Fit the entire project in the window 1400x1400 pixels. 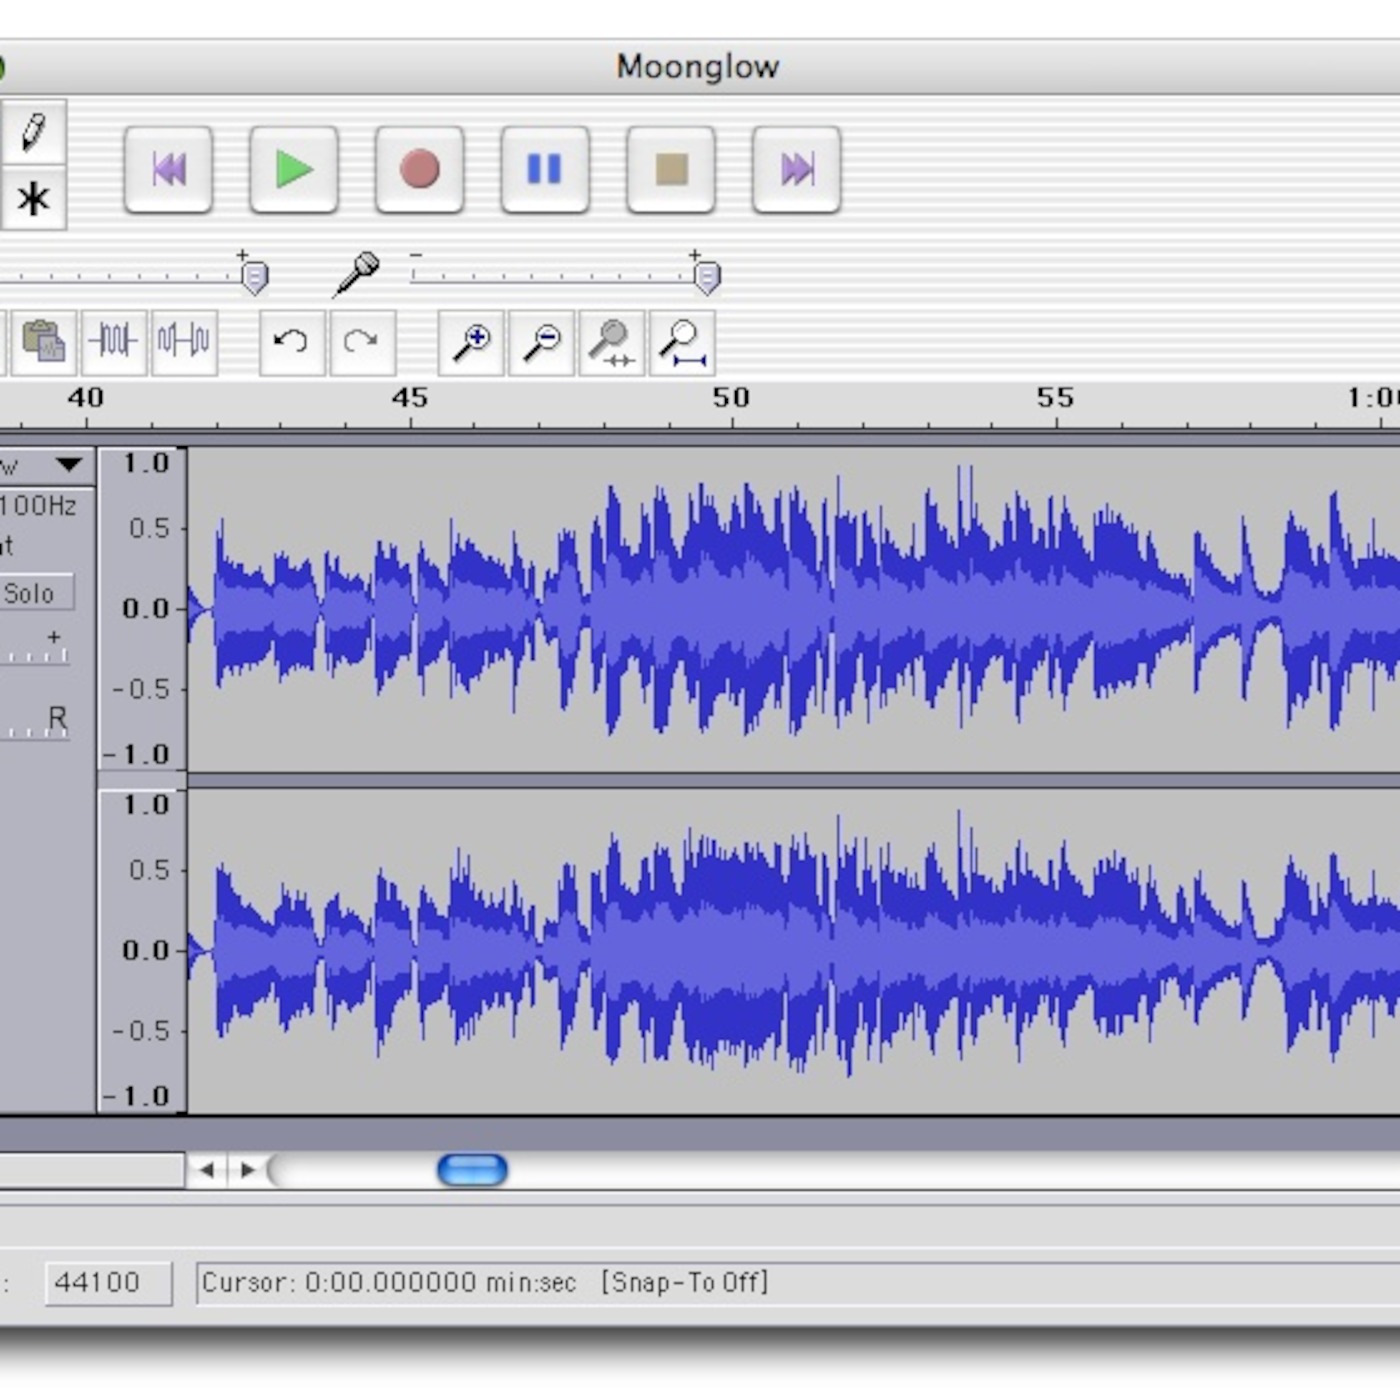[684, 342]
